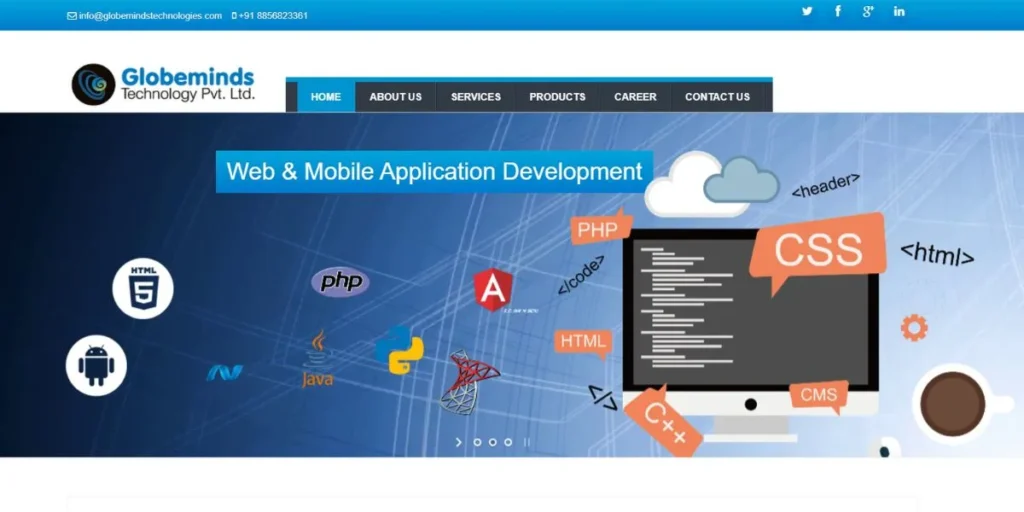Click the blue .NET wave logo

pos(225,373)
